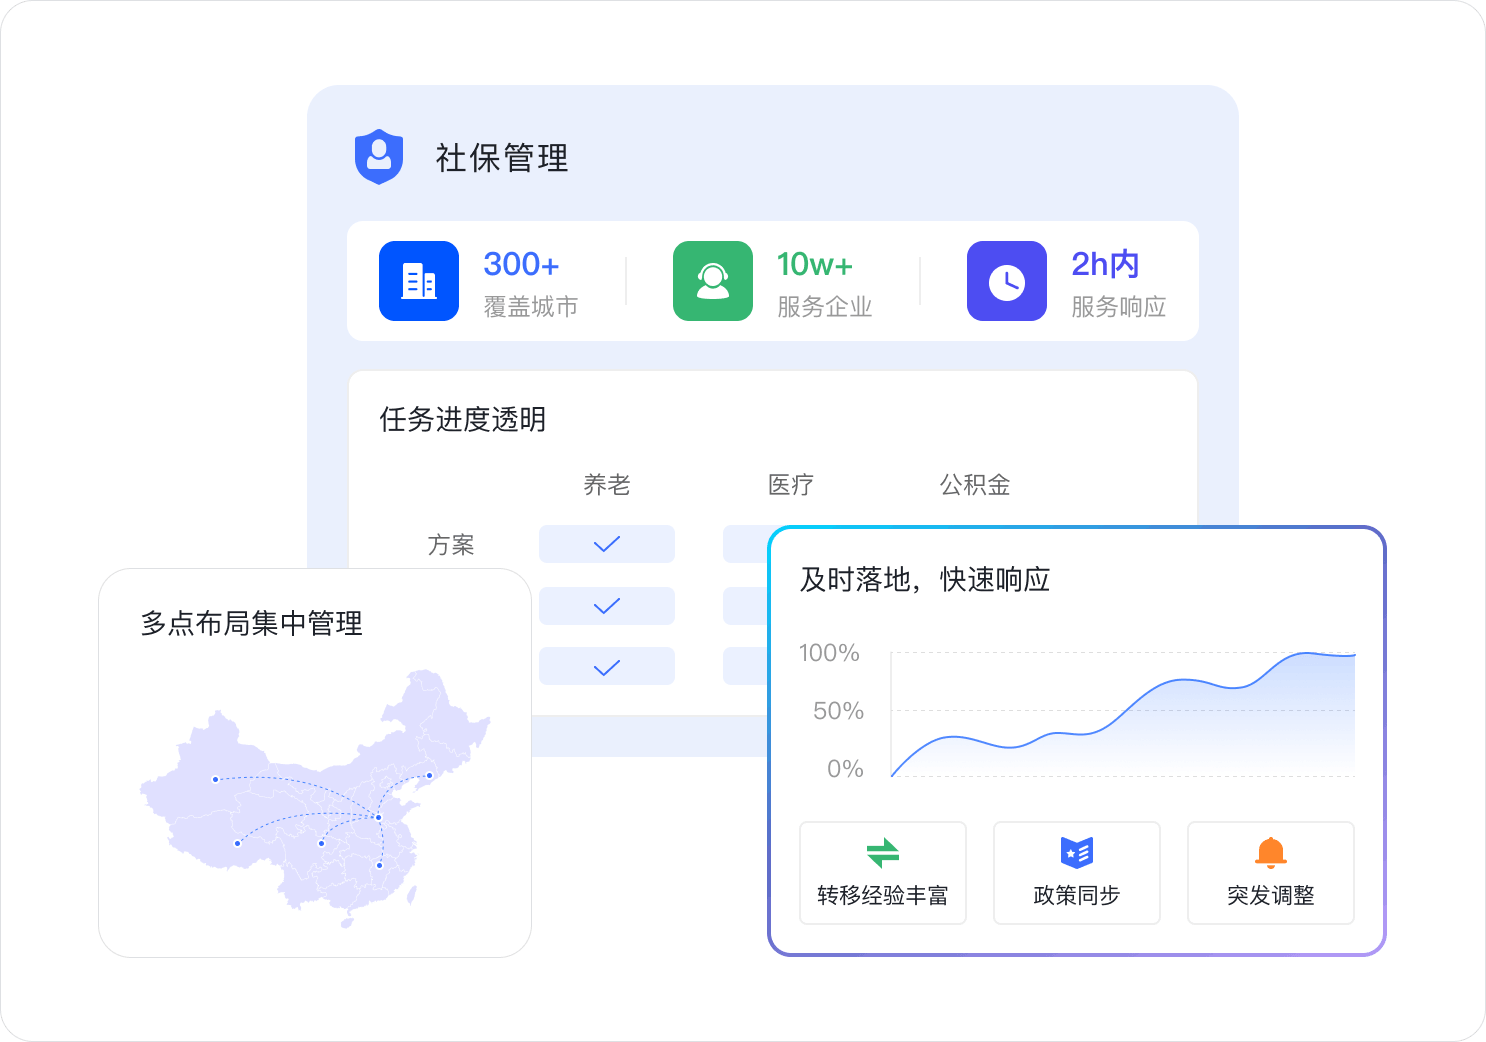The image size is (1486, 1042).
Task: Click the shield icon beside 社保管理
Action: (x=379, y=157)
